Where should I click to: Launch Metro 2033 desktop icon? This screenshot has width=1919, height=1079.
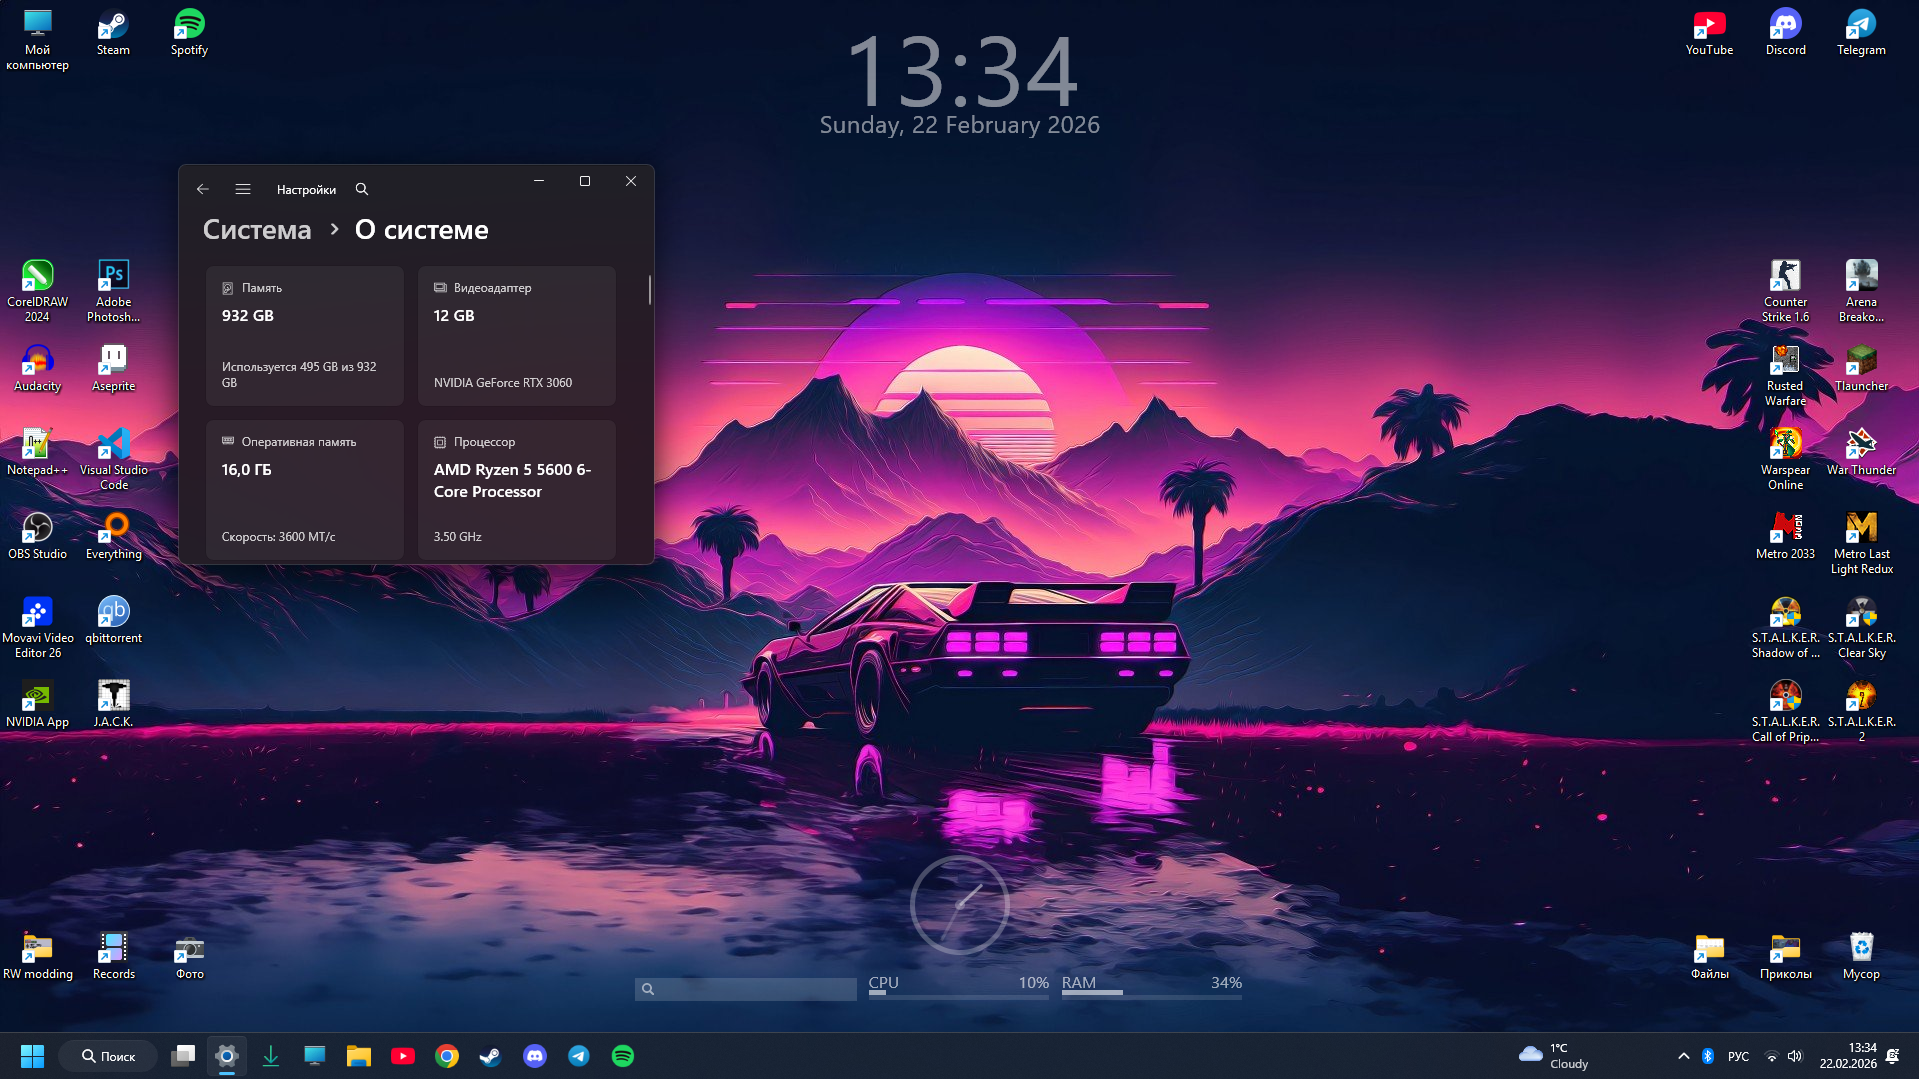pyautogui.click(x=1785, y=536)
